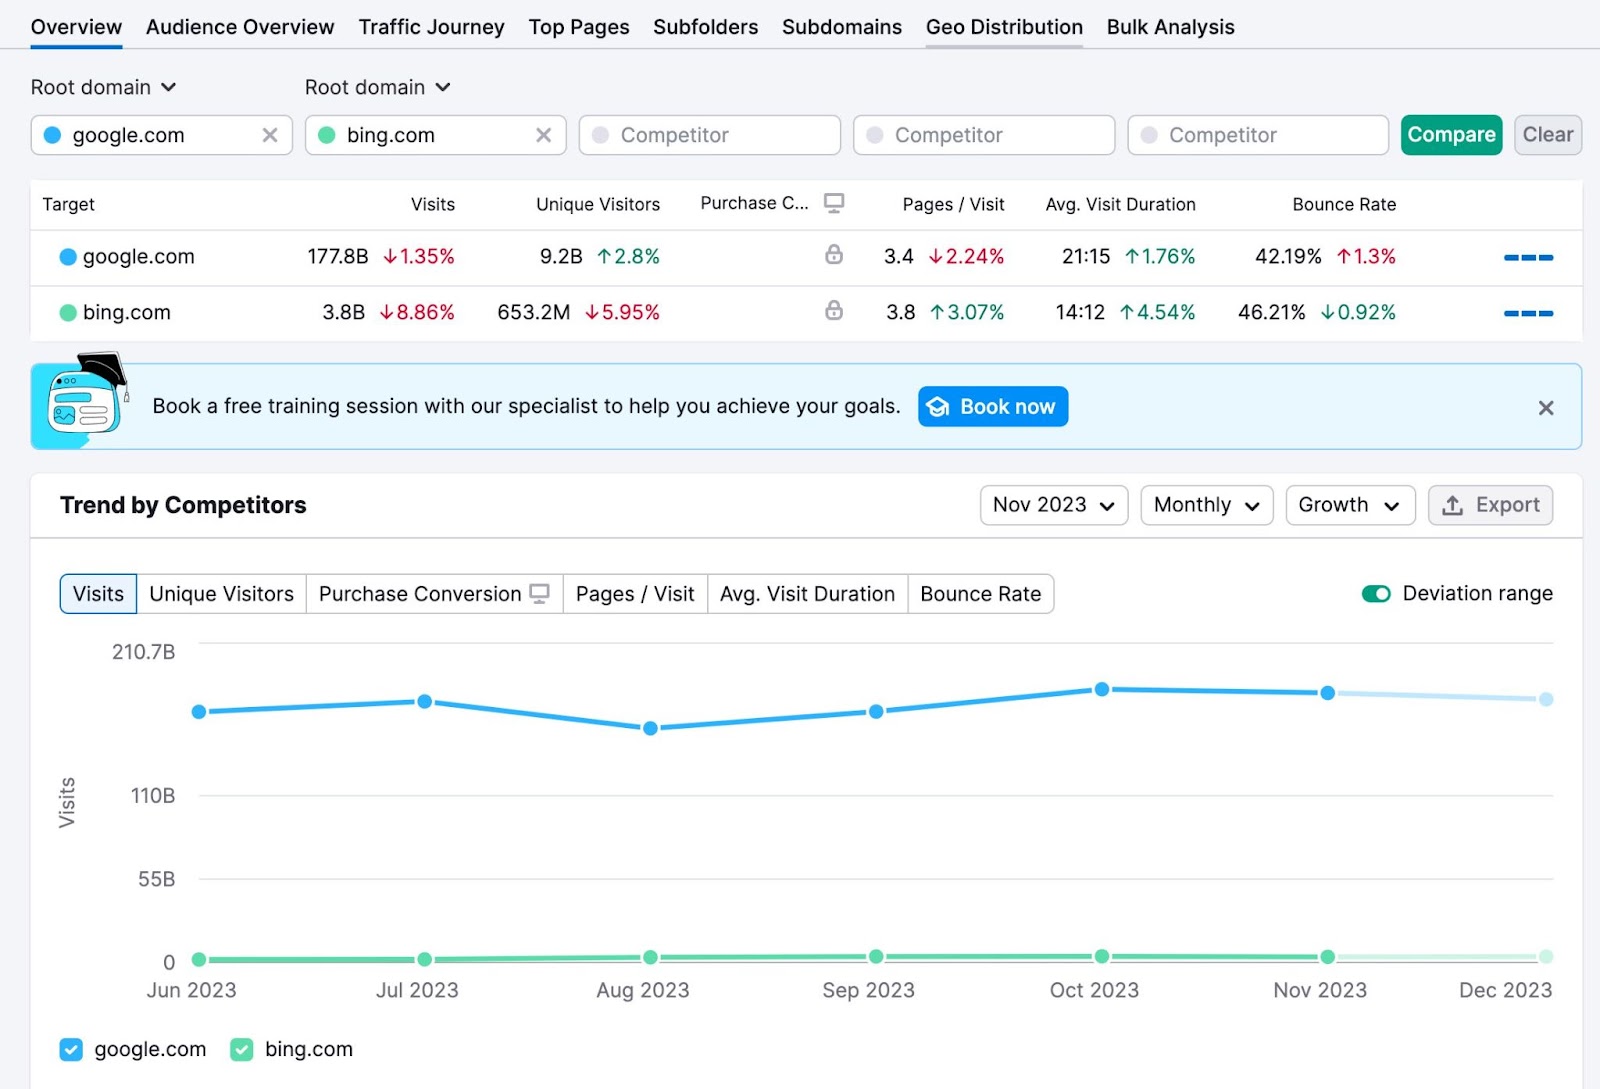The image size is (1600, 1089).
Task: Click the graduation cap icon in Book now button
Action: 938,406
